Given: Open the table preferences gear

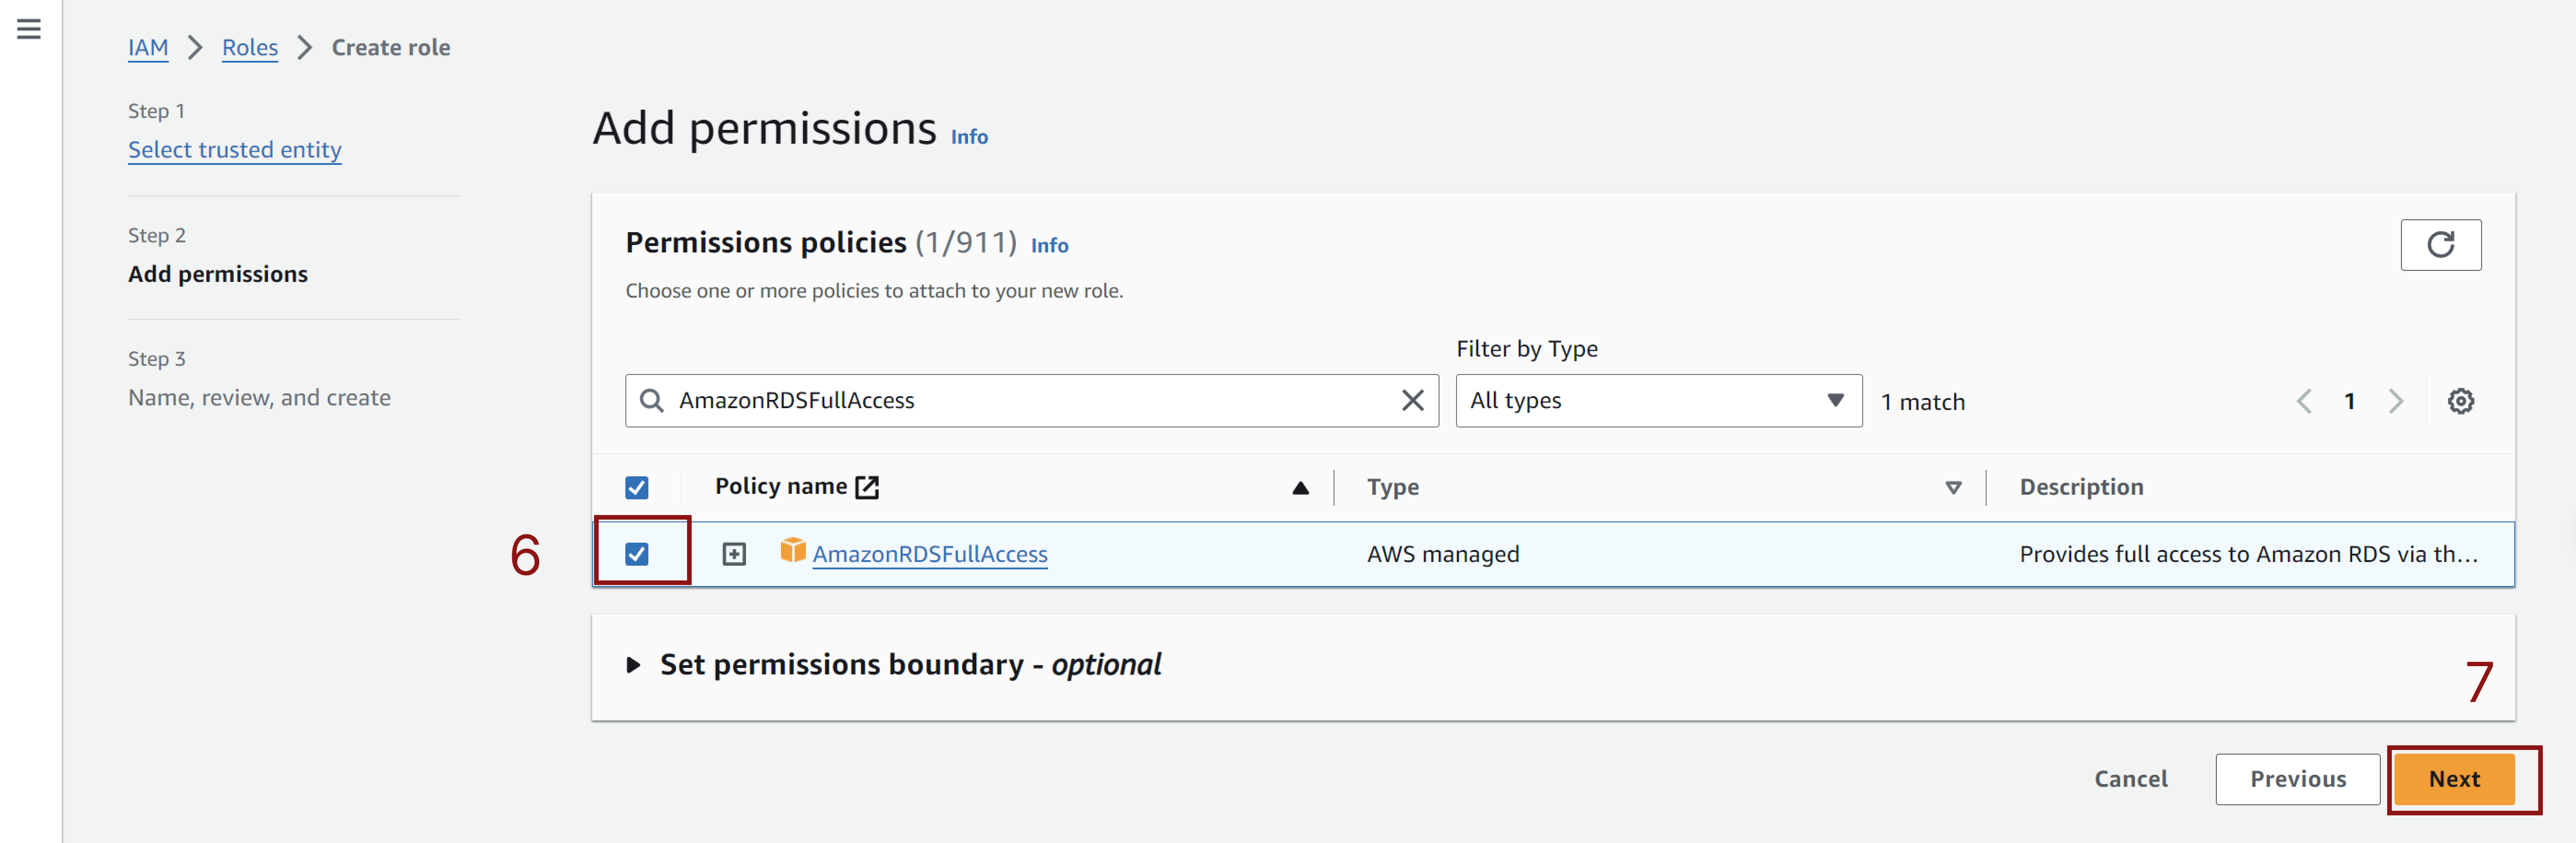Looking at the screenshot, I should point(2460,401).
